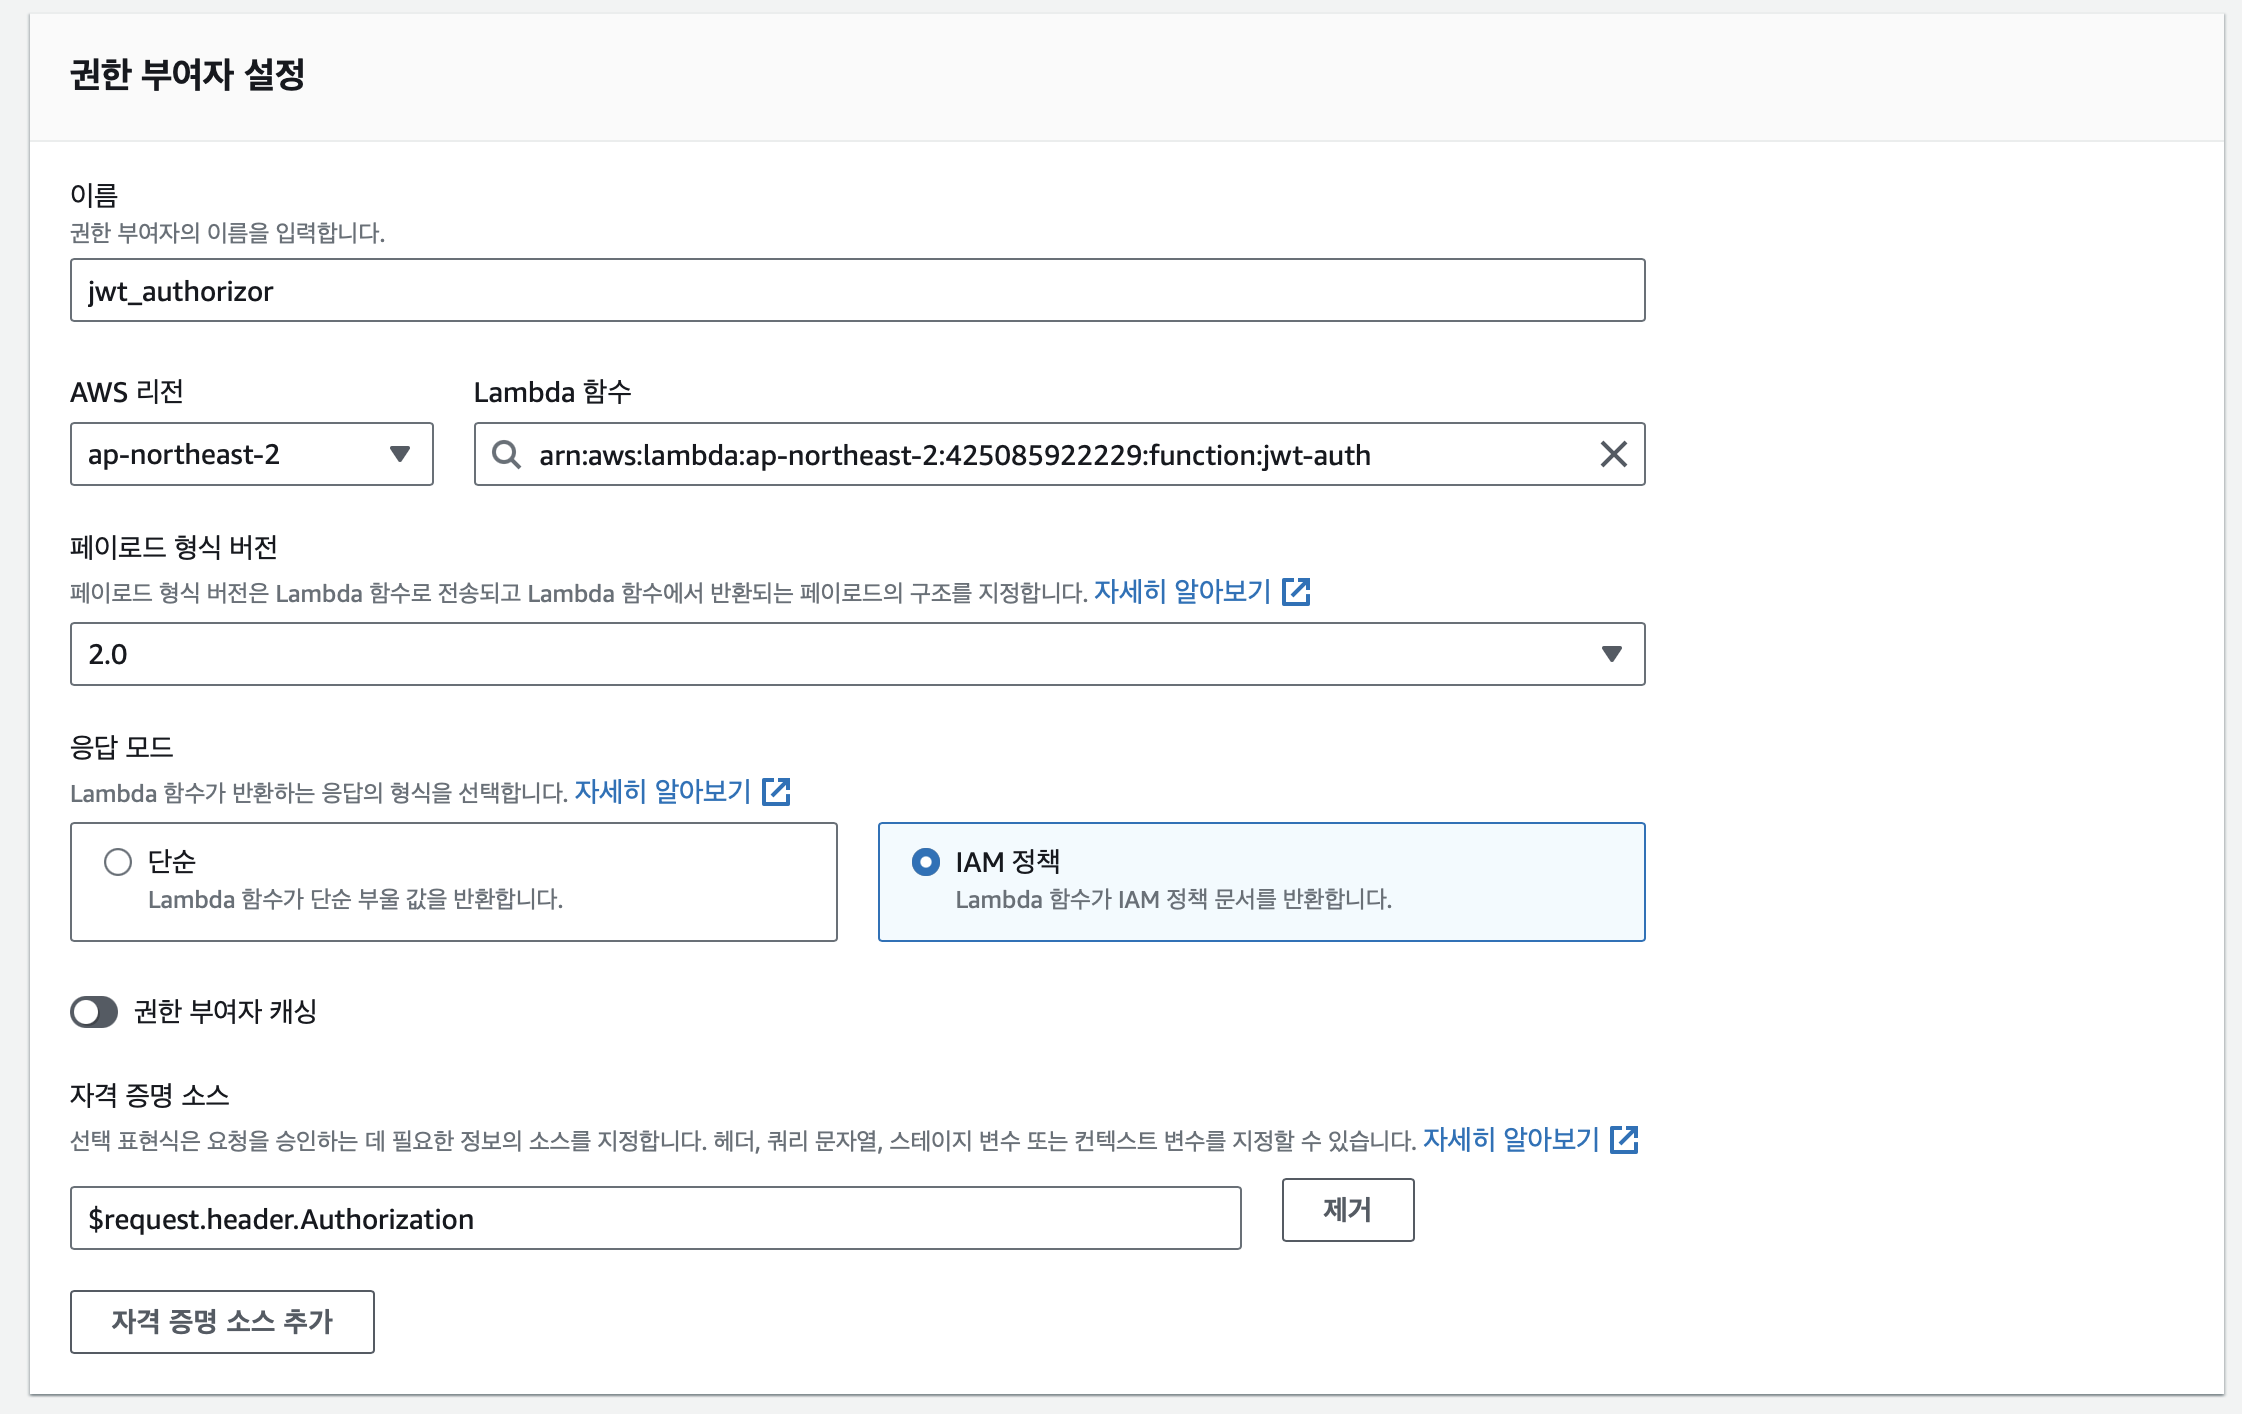Click the Lambda 함수 label
2242x1414 pixels.
tap(553, 392)
